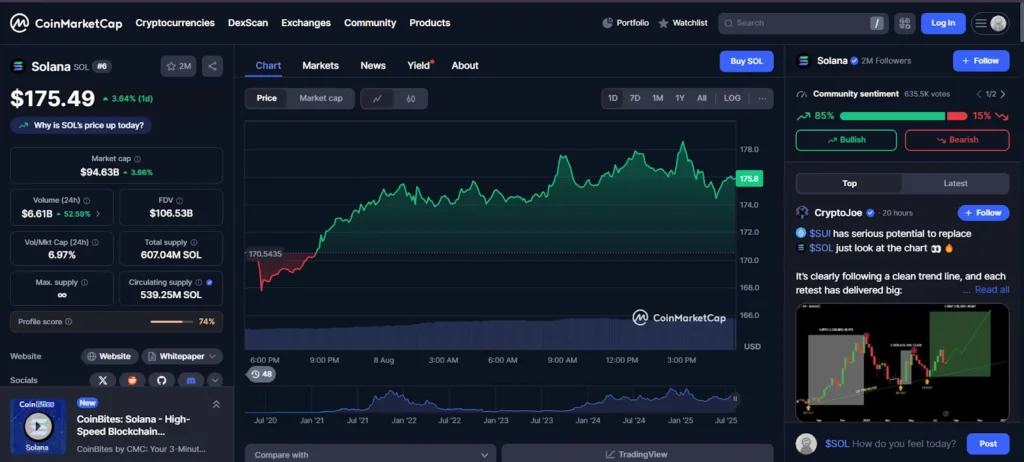The height and width of the screenshot is (462, 1024).
Task: Go to next sentiment page arrow
Action: (x=1003, y=94)
